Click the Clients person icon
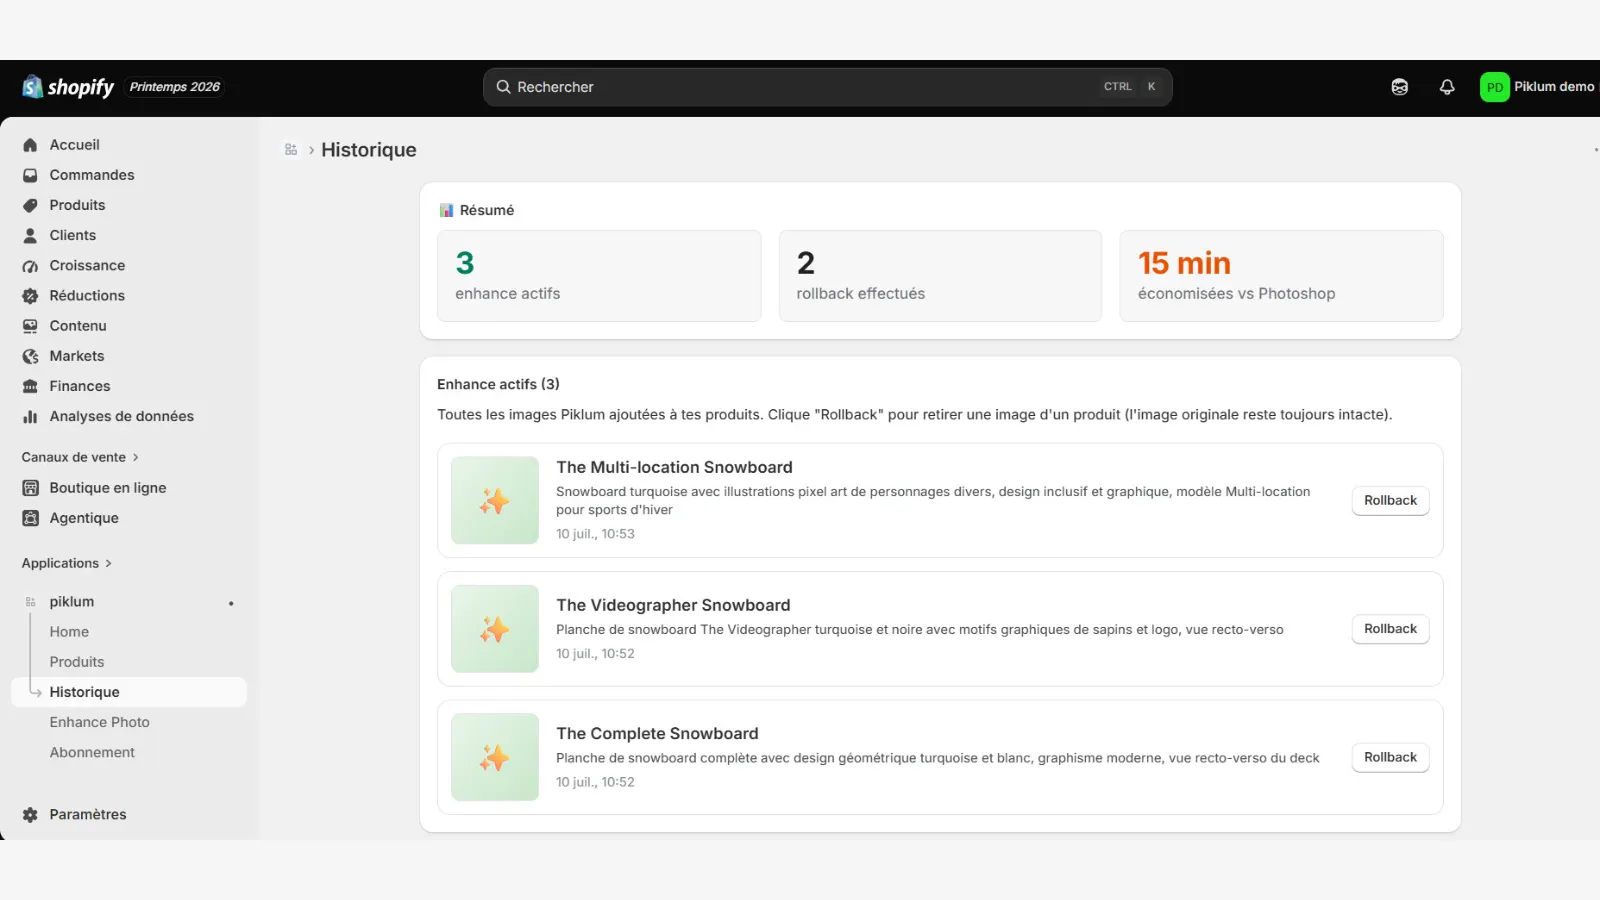Image resolution: width=1600 pixels, height=900 pixels. click(30, 235)
